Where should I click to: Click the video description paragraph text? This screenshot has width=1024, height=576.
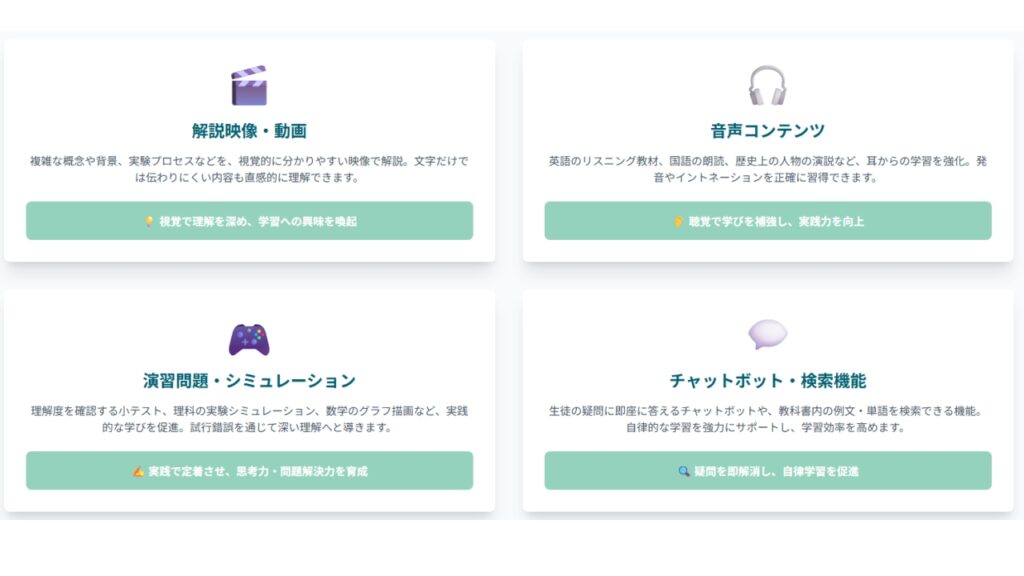tap(249, 169)
